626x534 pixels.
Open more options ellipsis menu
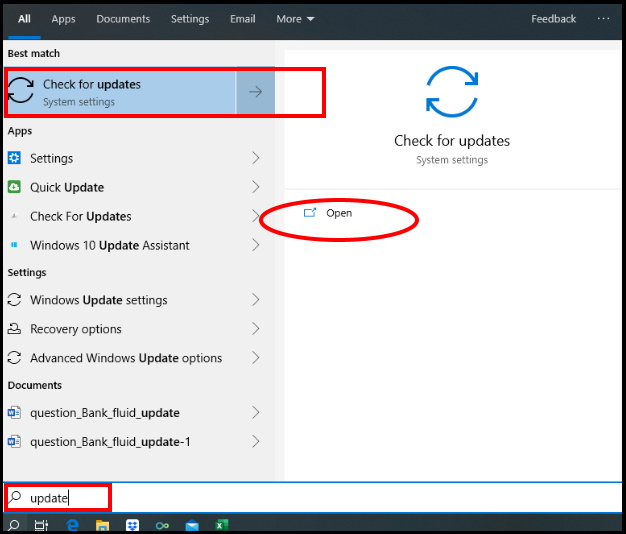603,18
